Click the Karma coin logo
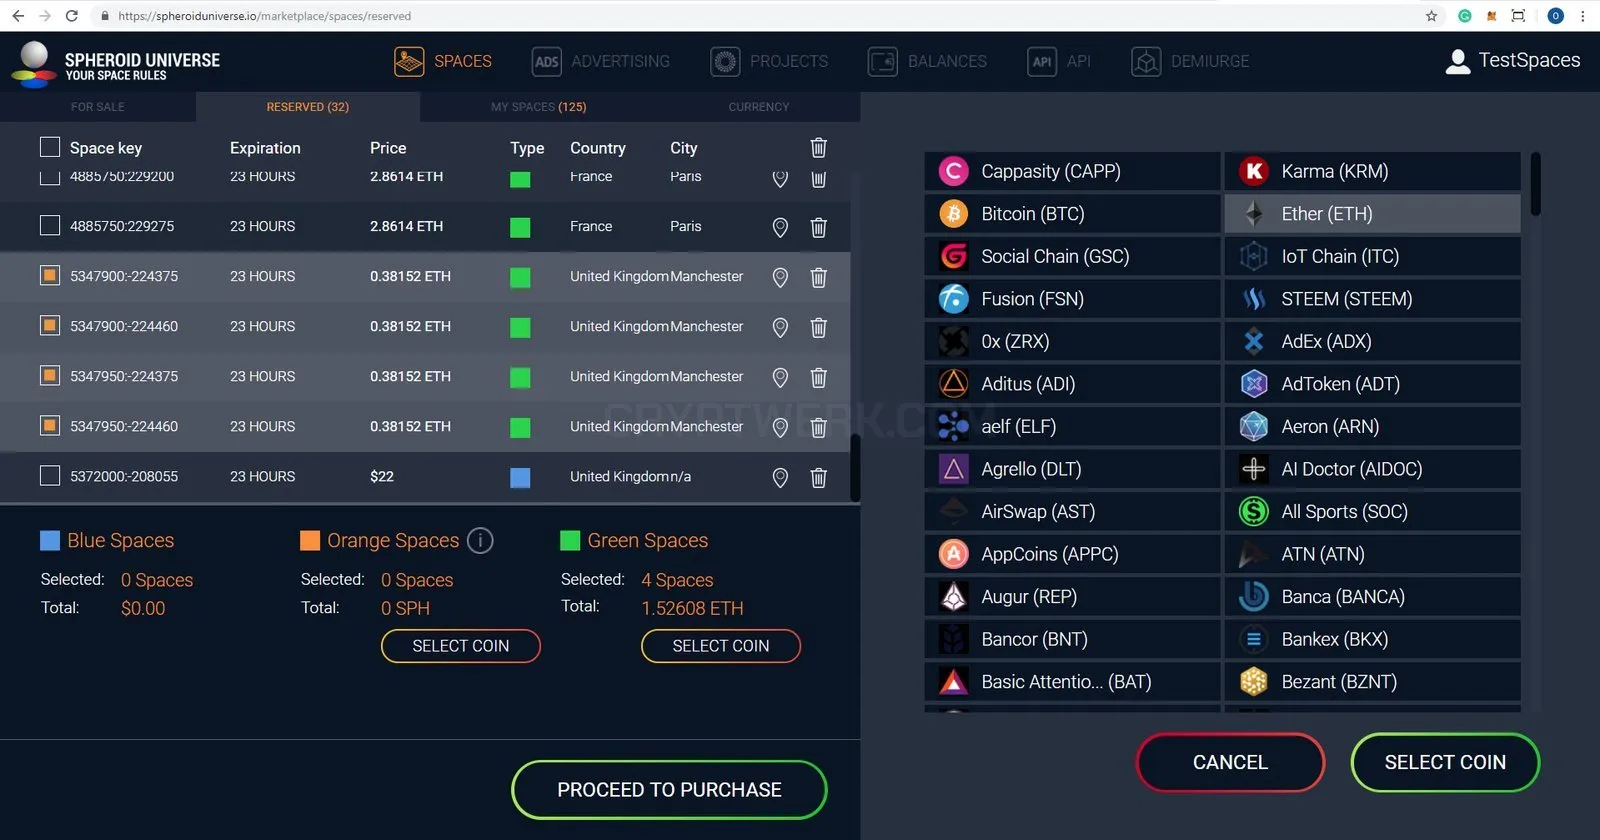This screenshot has width=1600, height=840. 1254,172
